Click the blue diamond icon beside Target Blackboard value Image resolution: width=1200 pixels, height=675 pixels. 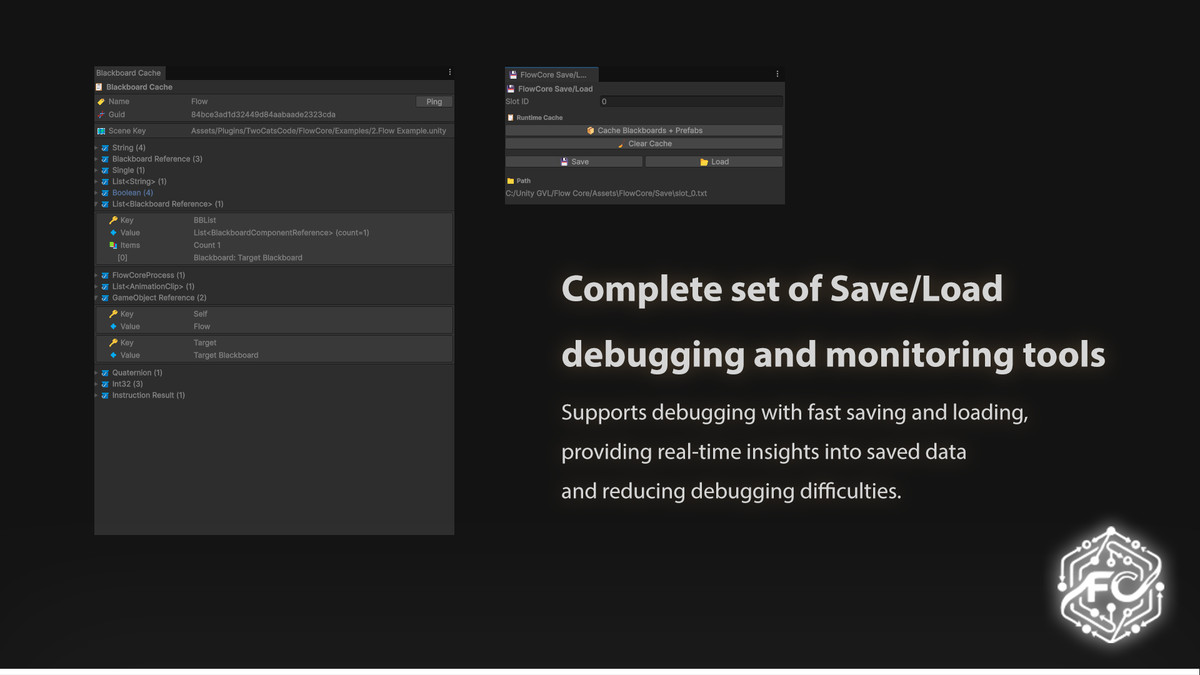point(113,355)
